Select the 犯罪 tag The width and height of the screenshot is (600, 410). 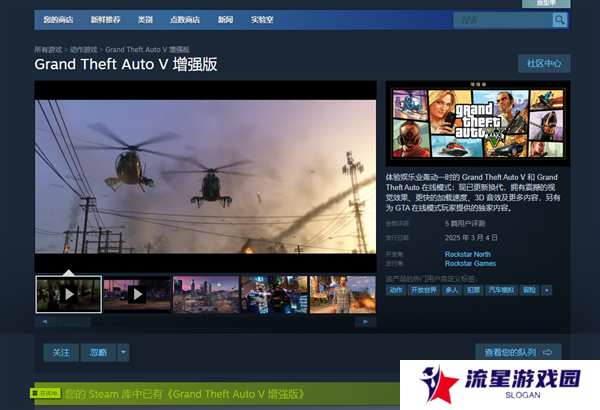tap(473, 290)
